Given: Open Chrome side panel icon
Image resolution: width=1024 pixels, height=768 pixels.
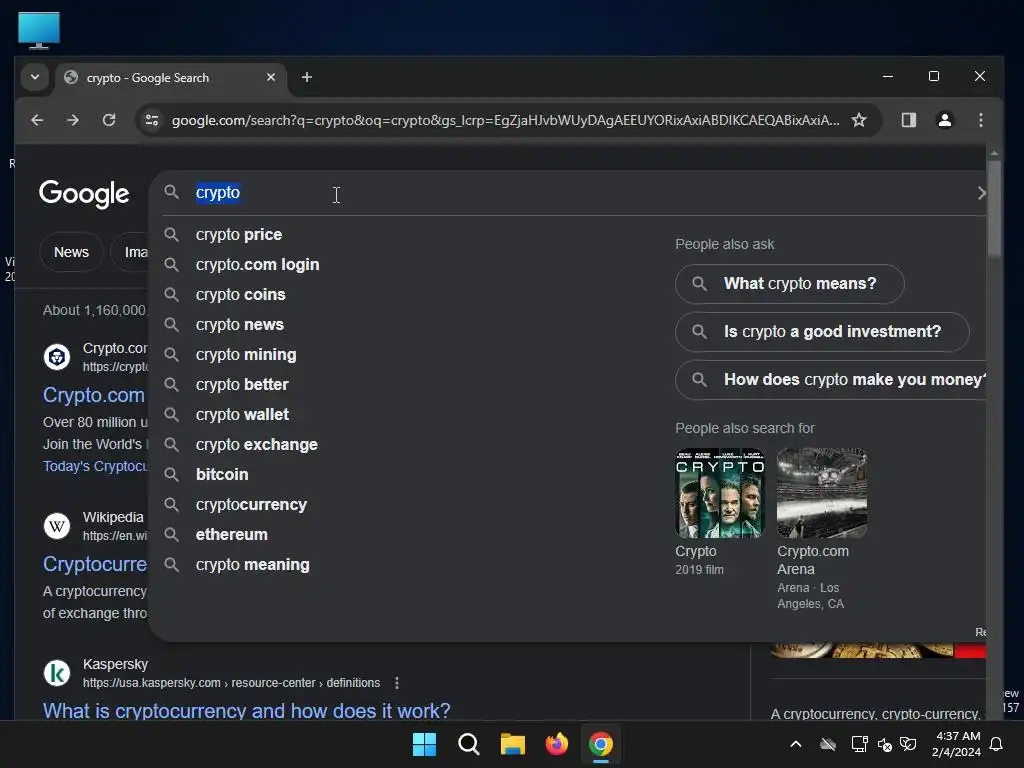Looking at the screenshot, I should coord(908,120).
